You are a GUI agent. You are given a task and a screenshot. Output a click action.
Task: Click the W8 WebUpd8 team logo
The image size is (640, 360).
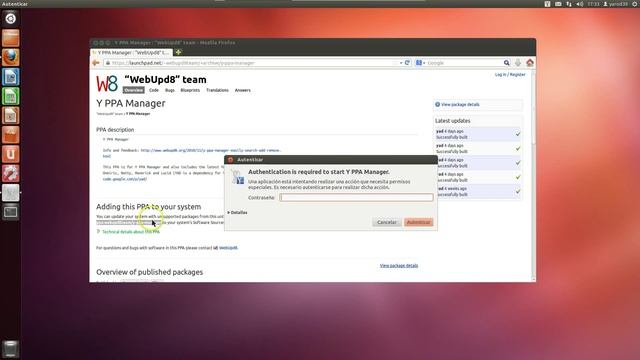107,84
